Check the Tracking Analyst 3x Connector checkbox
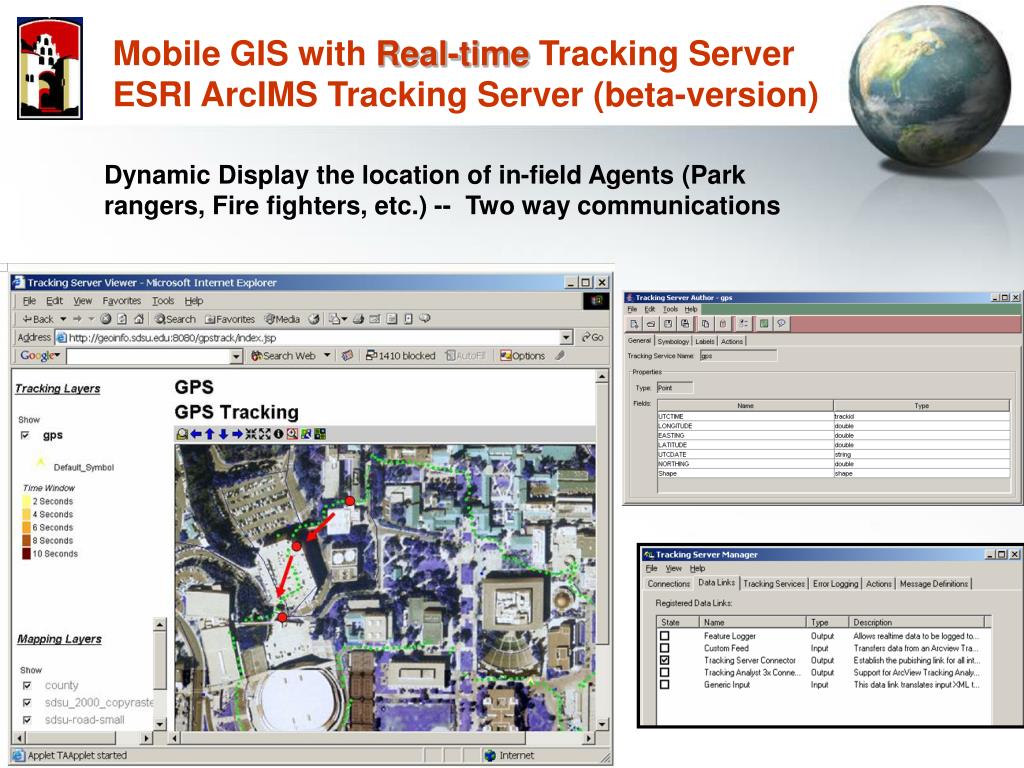1024x768 pixels. point(665,673)
